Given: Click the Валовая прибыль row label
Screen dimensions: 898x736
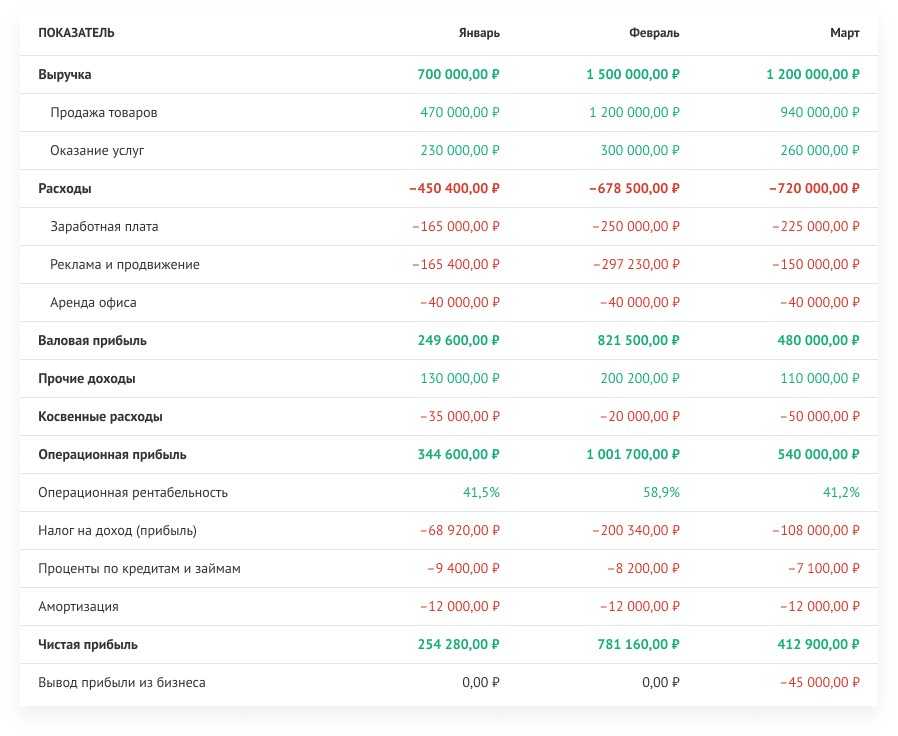Looking at the screenshot, I should pyautogui.click(x=92, y=341).
